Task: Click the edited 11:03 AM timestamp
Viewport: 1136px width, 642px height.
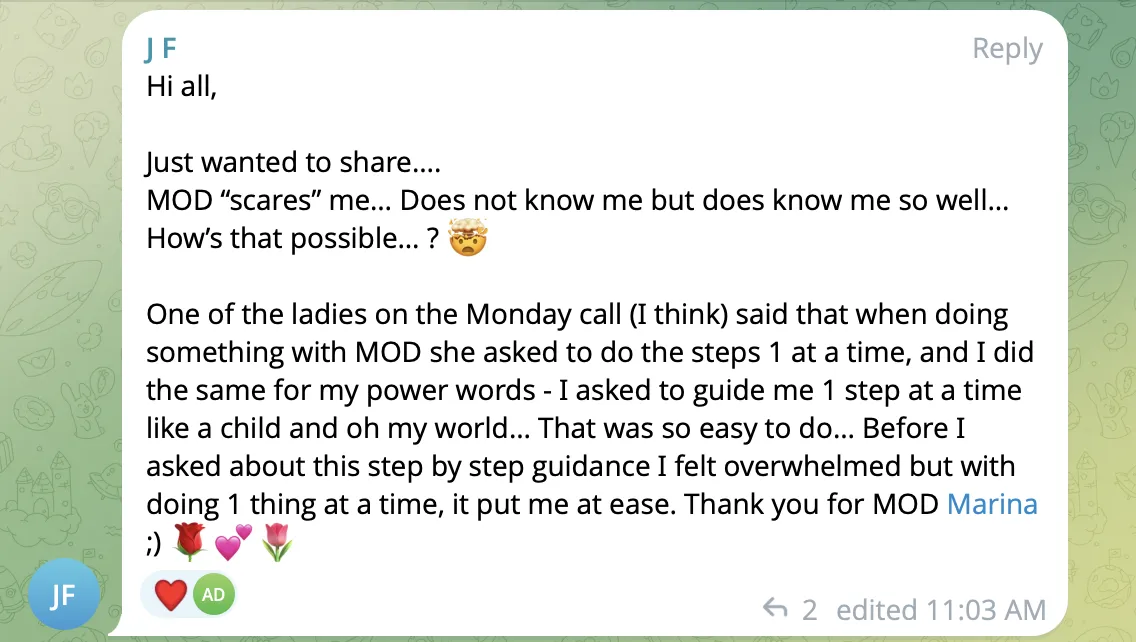Action: [941, 610]
